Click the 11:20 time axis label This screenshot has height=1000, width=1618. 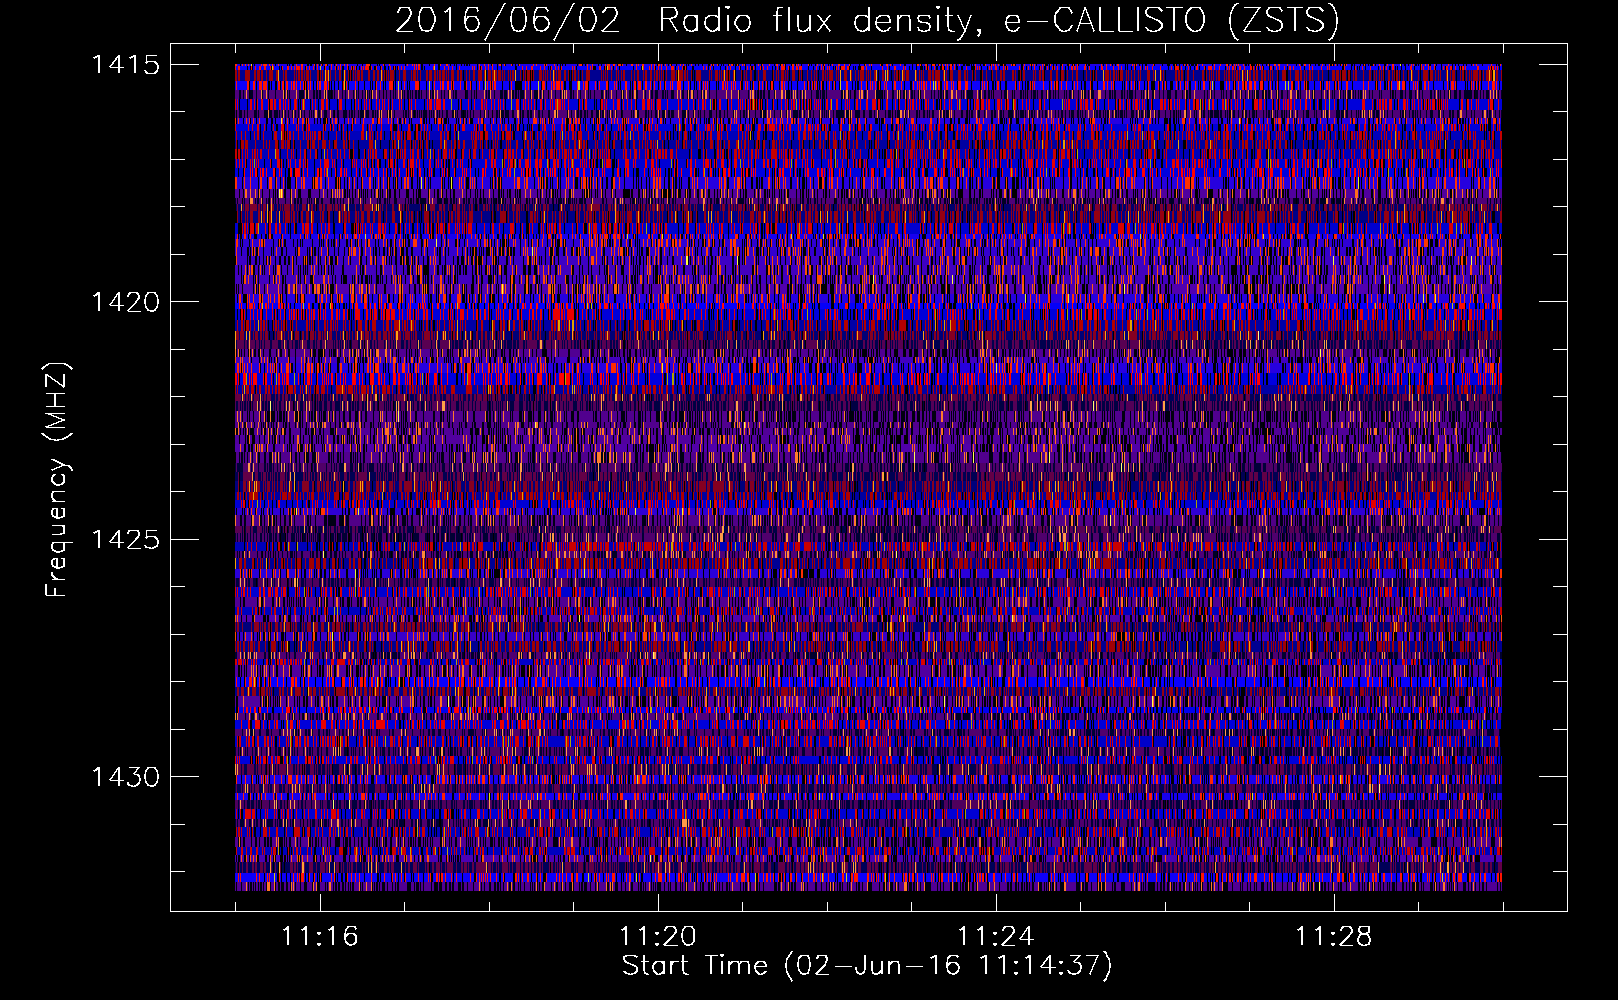pos(658,936)
